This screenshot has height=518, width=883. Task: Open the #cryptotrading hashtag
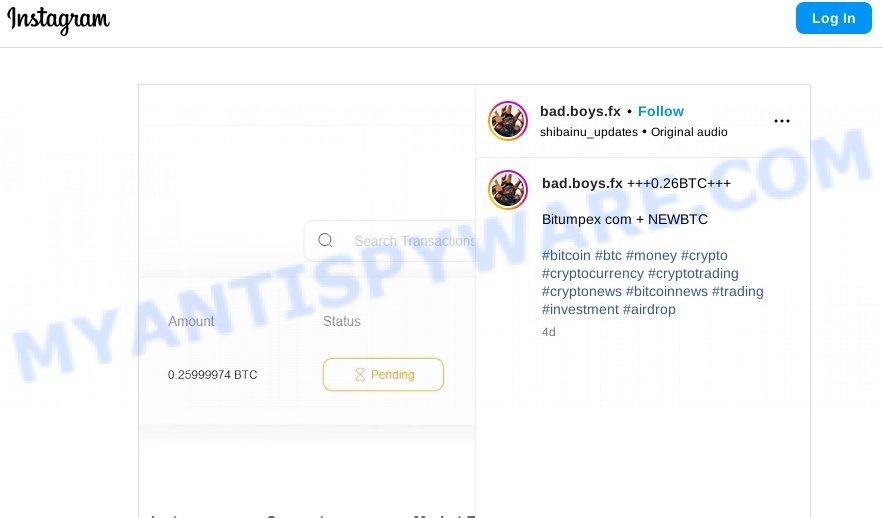pos(693,273)
